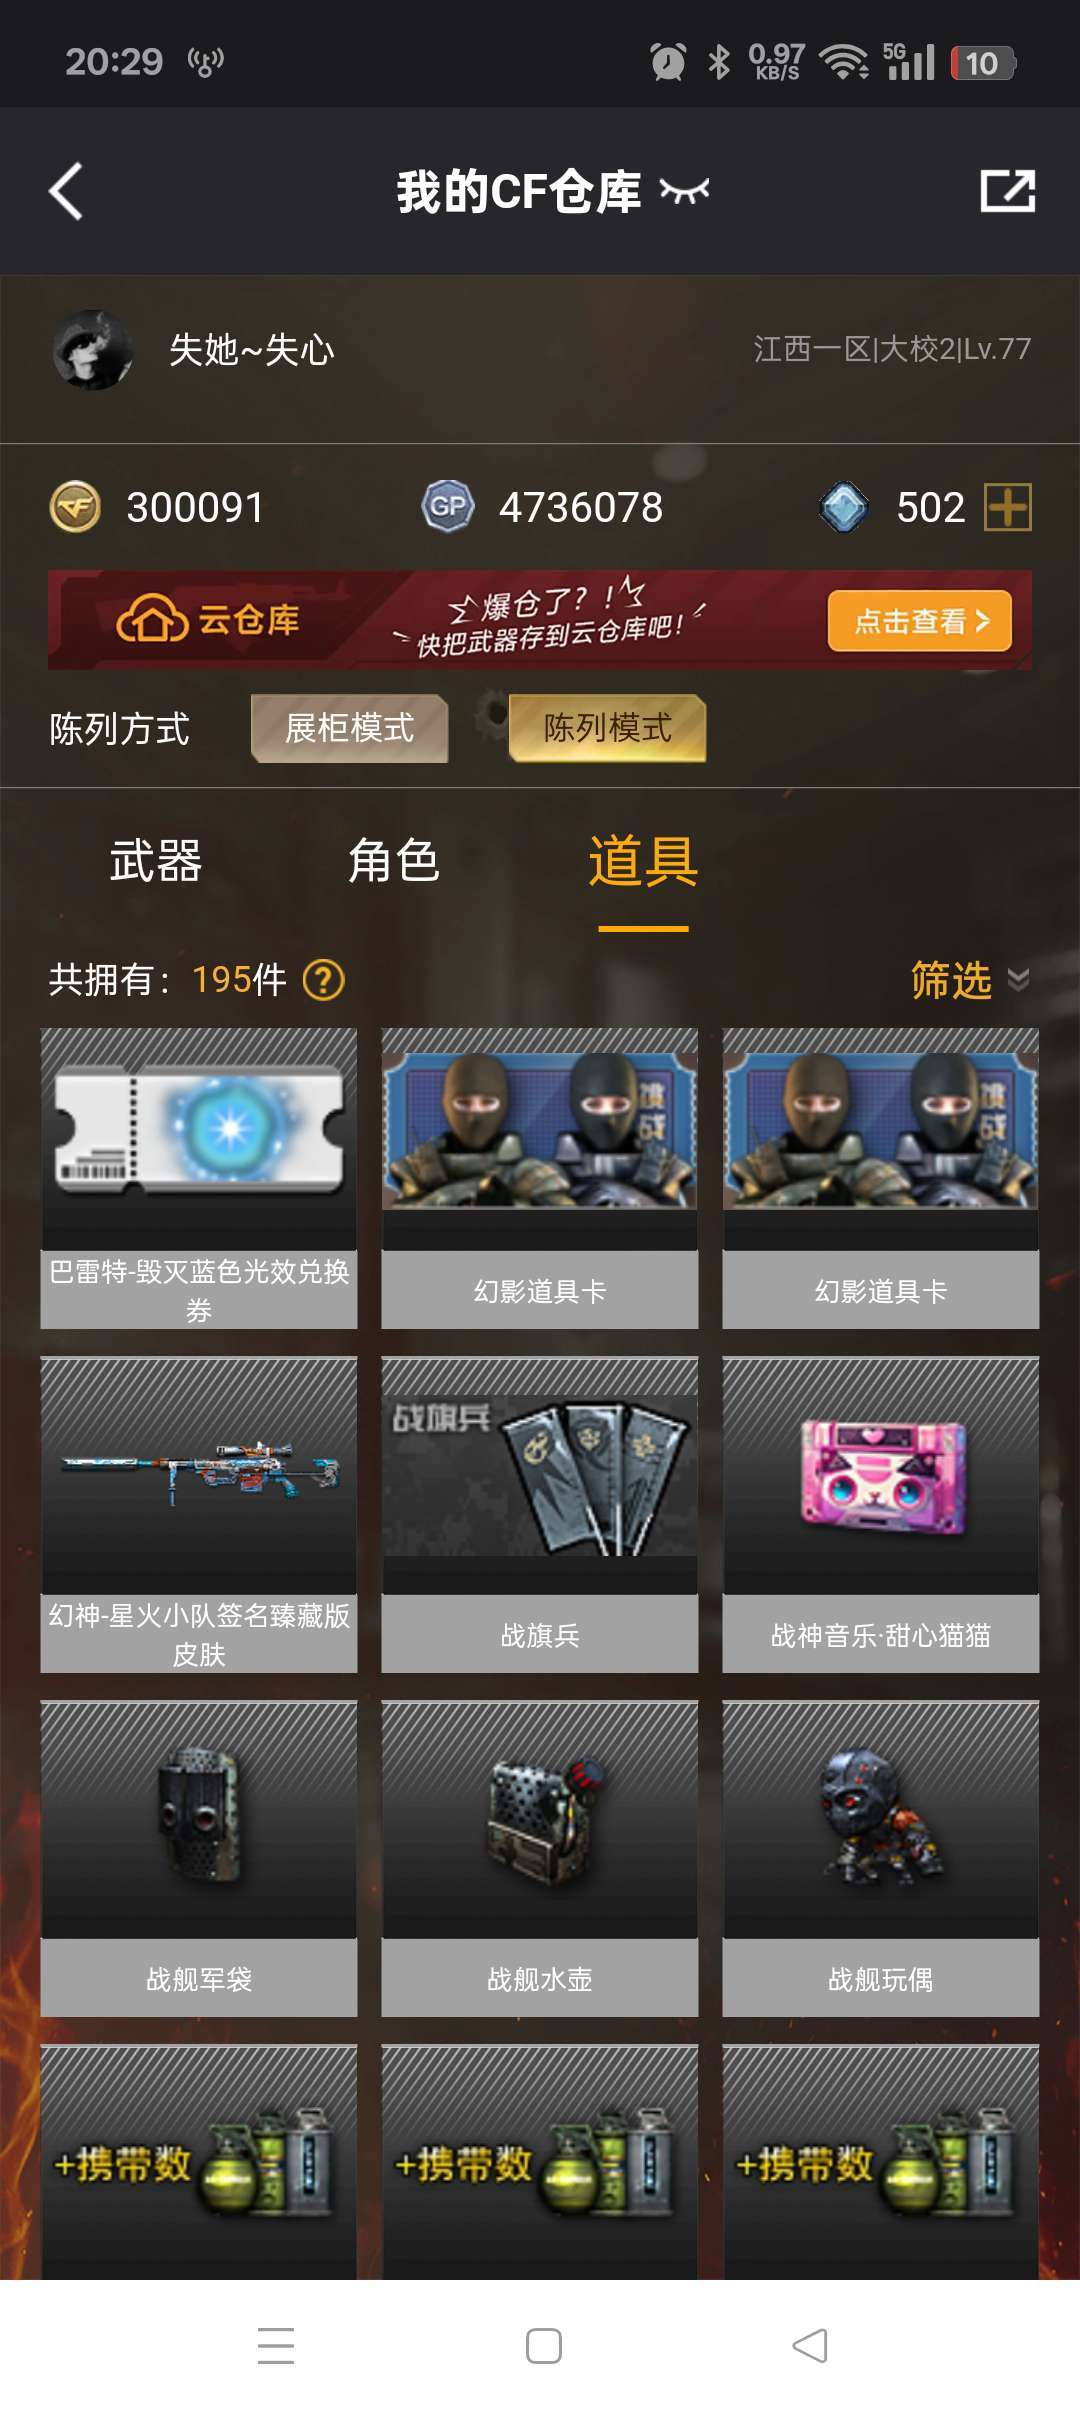This screenshot has width=1080, height=2412.
Task: Select the 战旗兵 item thumbnail
Action: [x=540, y=1476]
